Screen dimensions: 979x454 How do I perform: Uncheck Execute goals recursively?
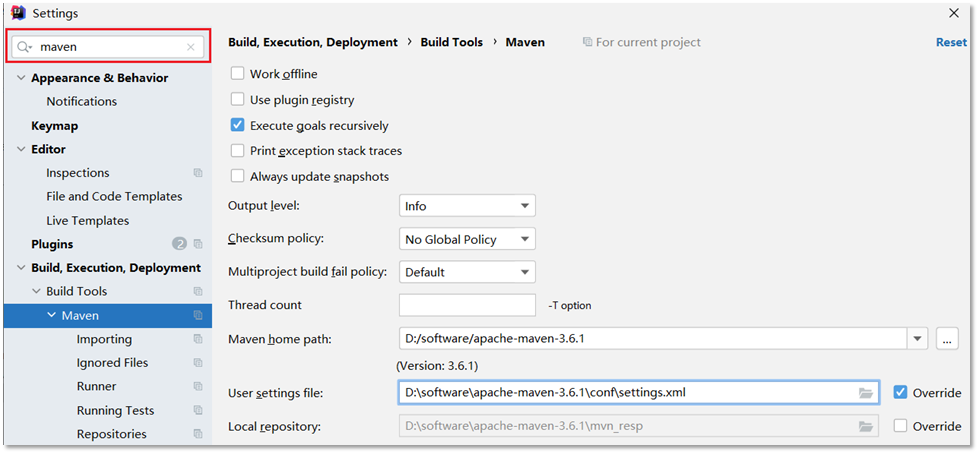[x=238, y=126]
